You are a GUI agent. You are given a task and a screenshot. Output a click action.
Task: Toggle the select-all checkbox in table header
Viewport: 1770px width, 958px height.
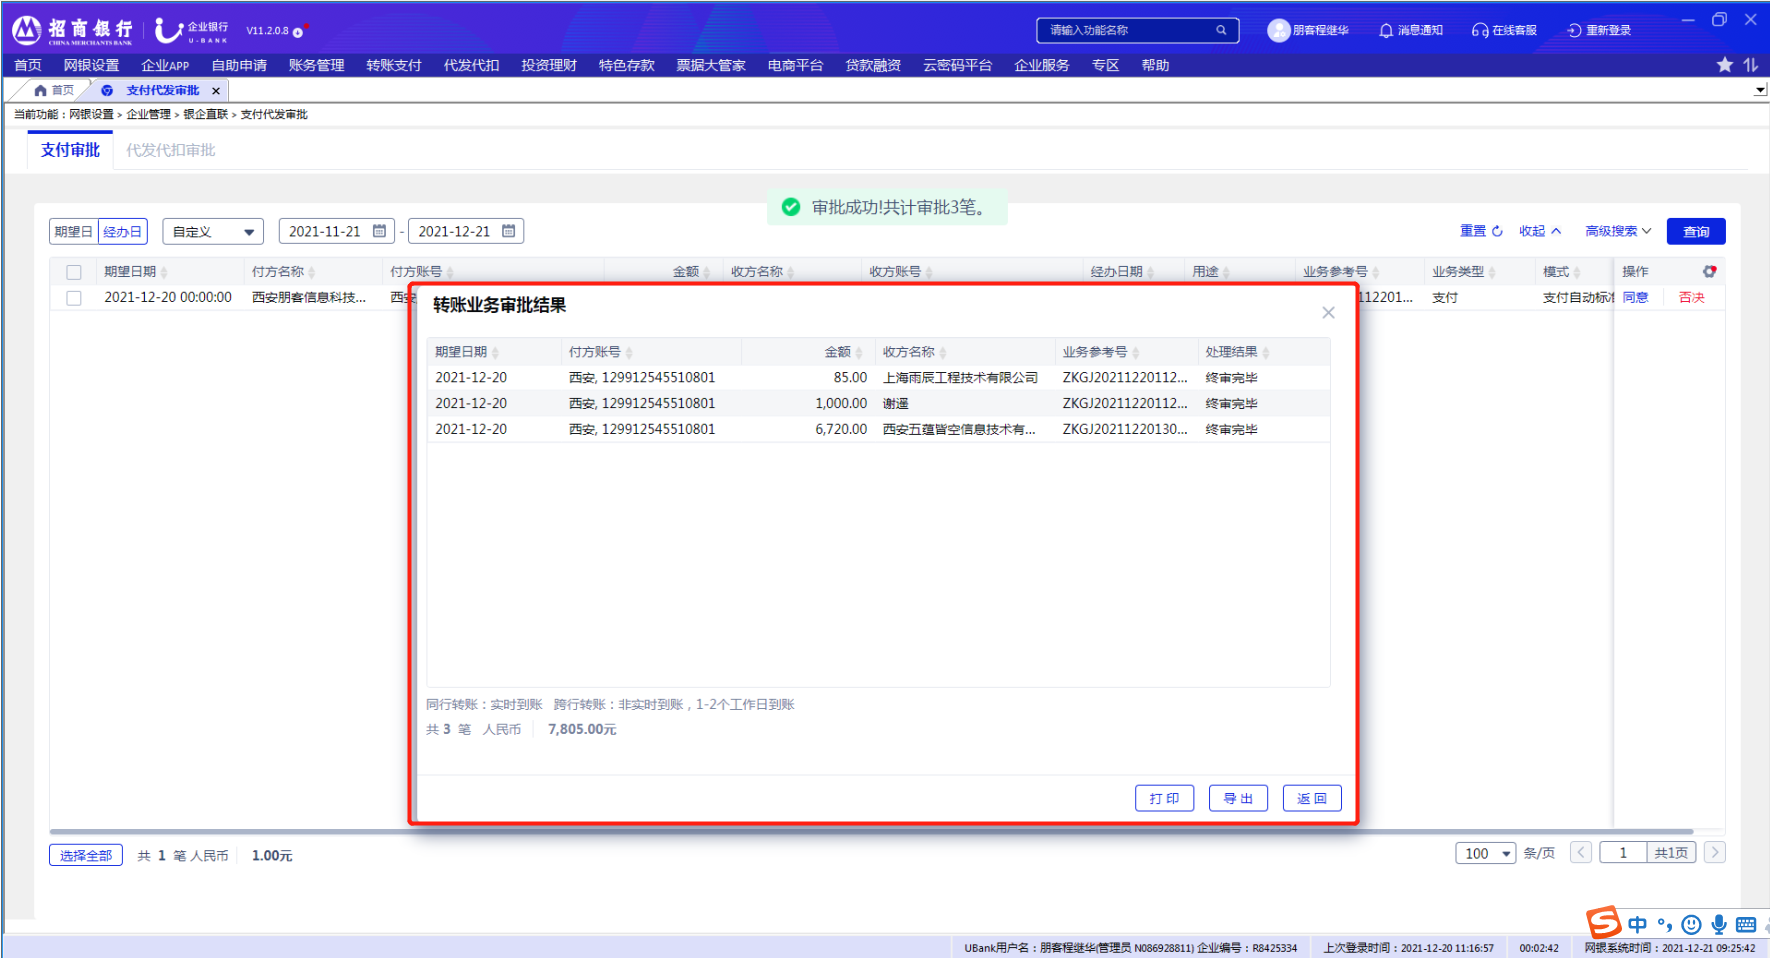74,272
